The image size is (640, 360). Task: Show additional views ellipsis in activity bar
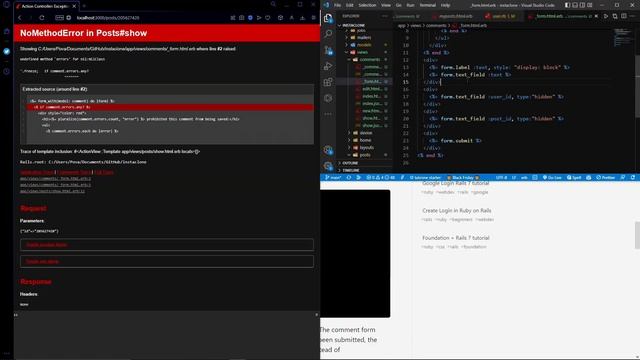pyautogui.click(x=328, y=114)
